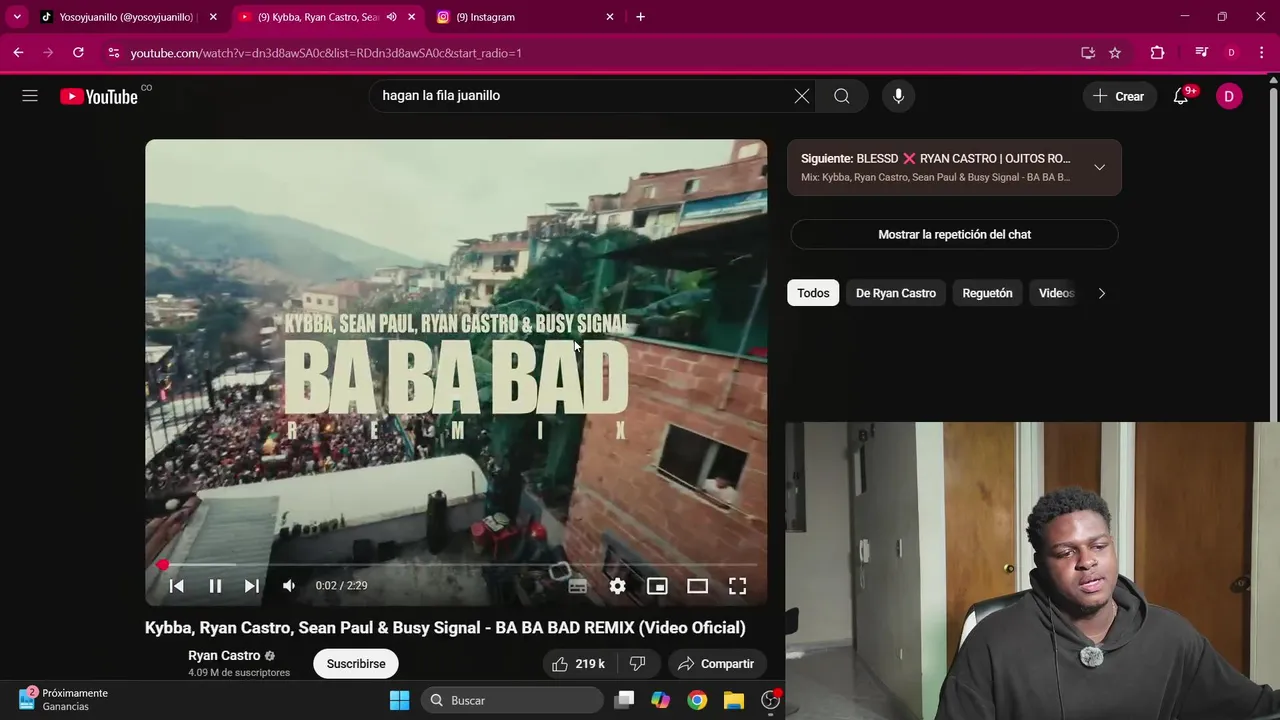Open Chrome from the taskbar
Screen dimensions: 1280x720
697,700
